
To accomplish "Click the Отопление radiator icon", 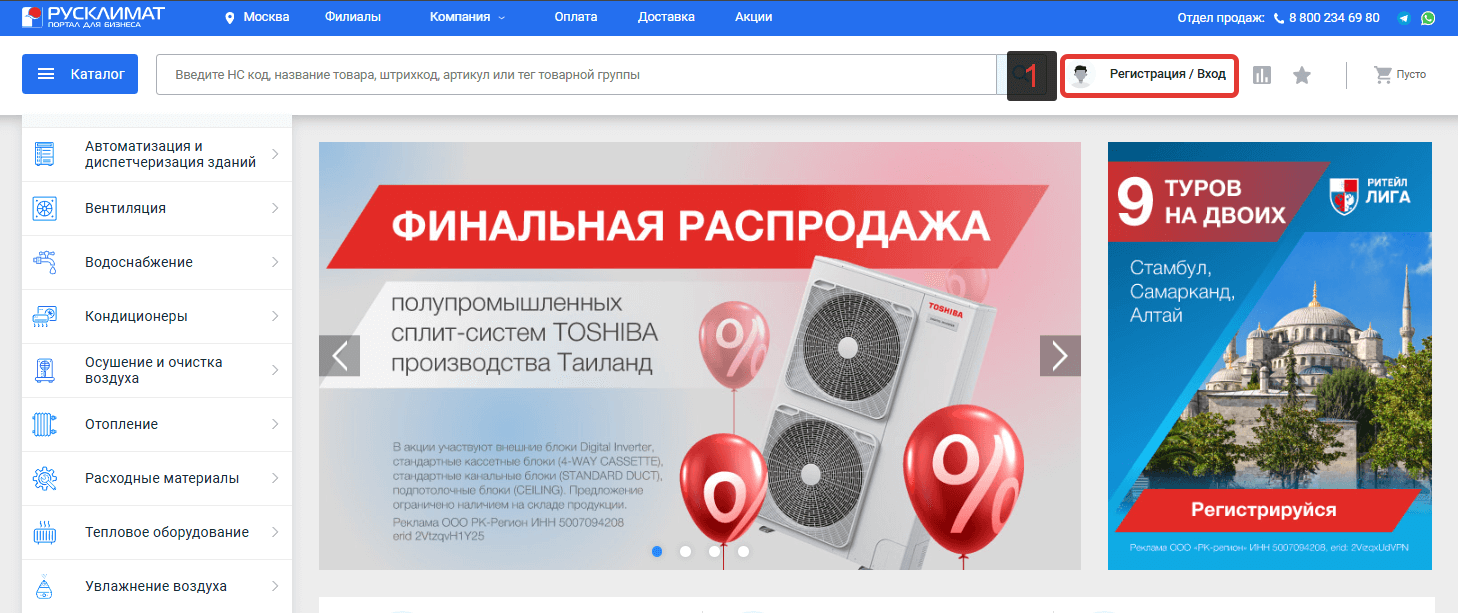I will point(45,424).
